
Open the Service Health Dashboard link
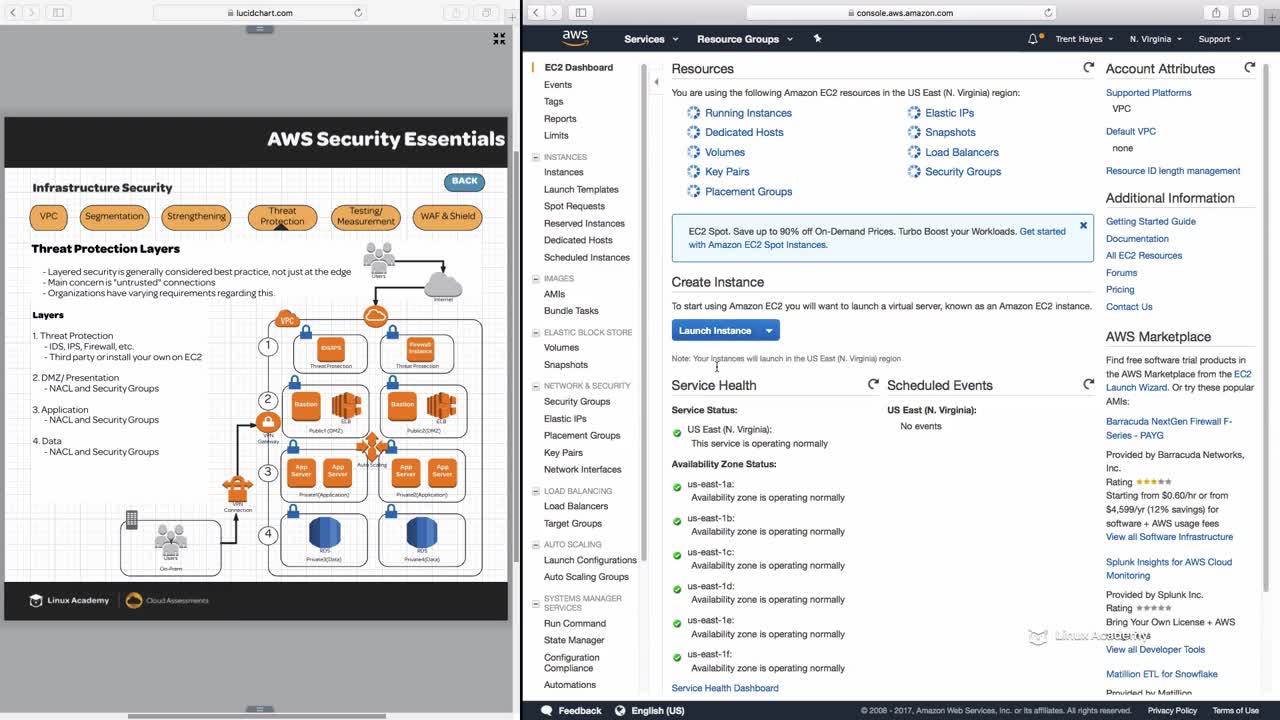725,688
